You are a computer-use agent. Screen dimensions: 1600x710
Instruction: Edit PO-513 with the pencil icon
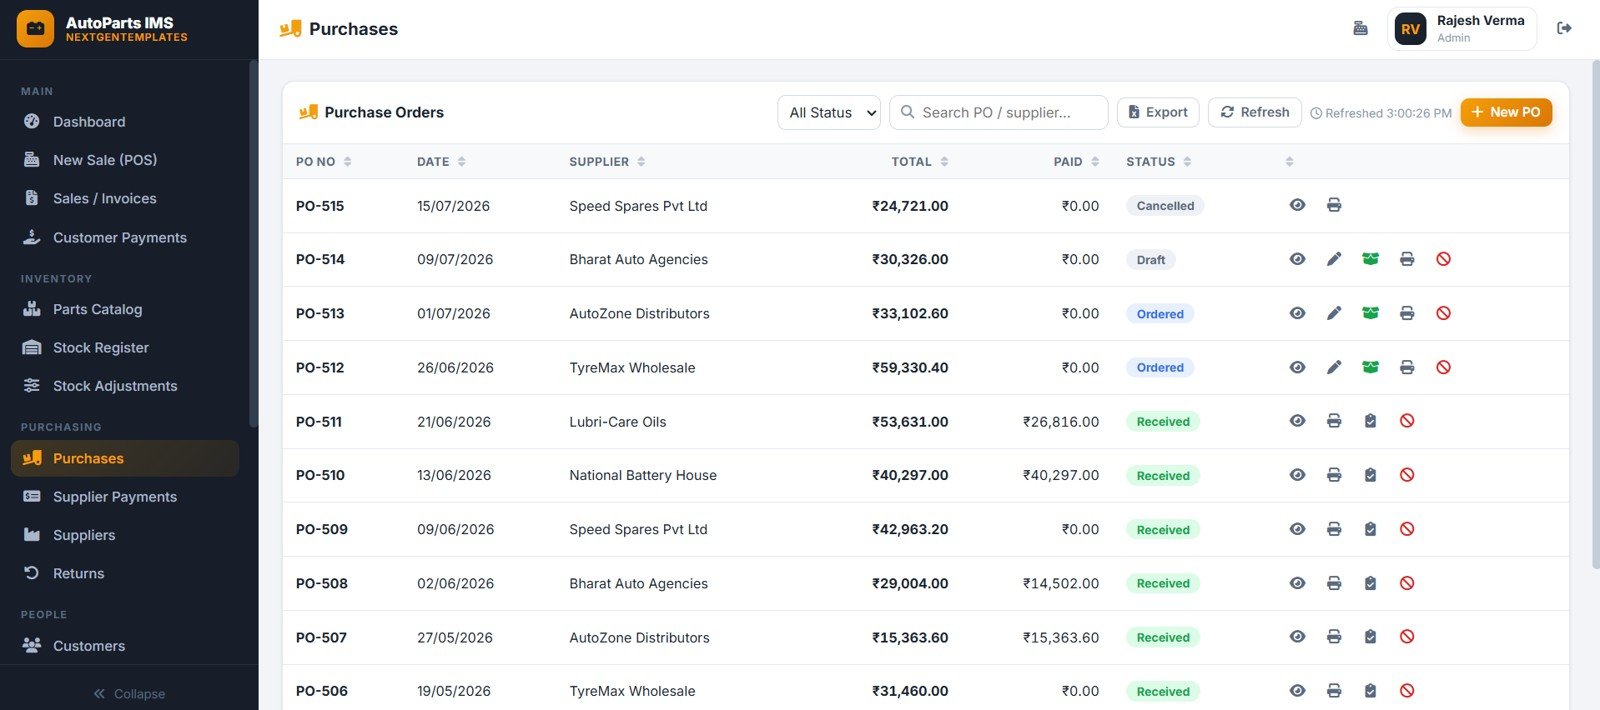[1334, 313]
